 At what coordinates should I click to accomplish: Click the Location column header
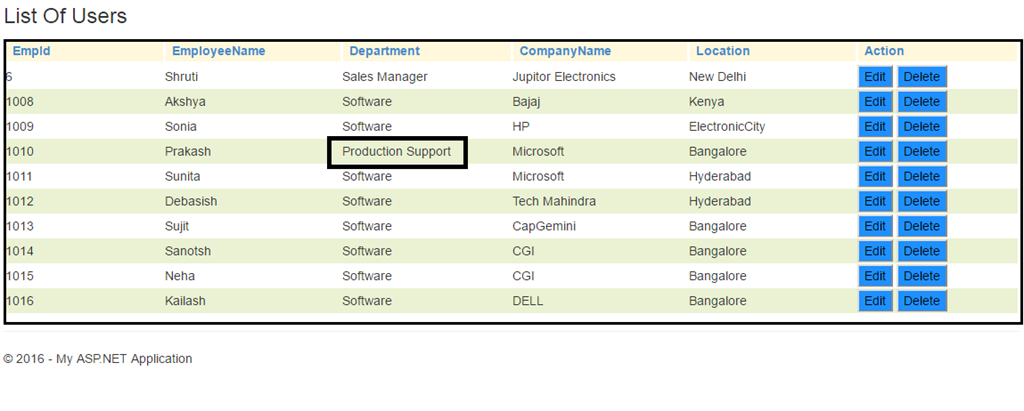coord(722,51)
